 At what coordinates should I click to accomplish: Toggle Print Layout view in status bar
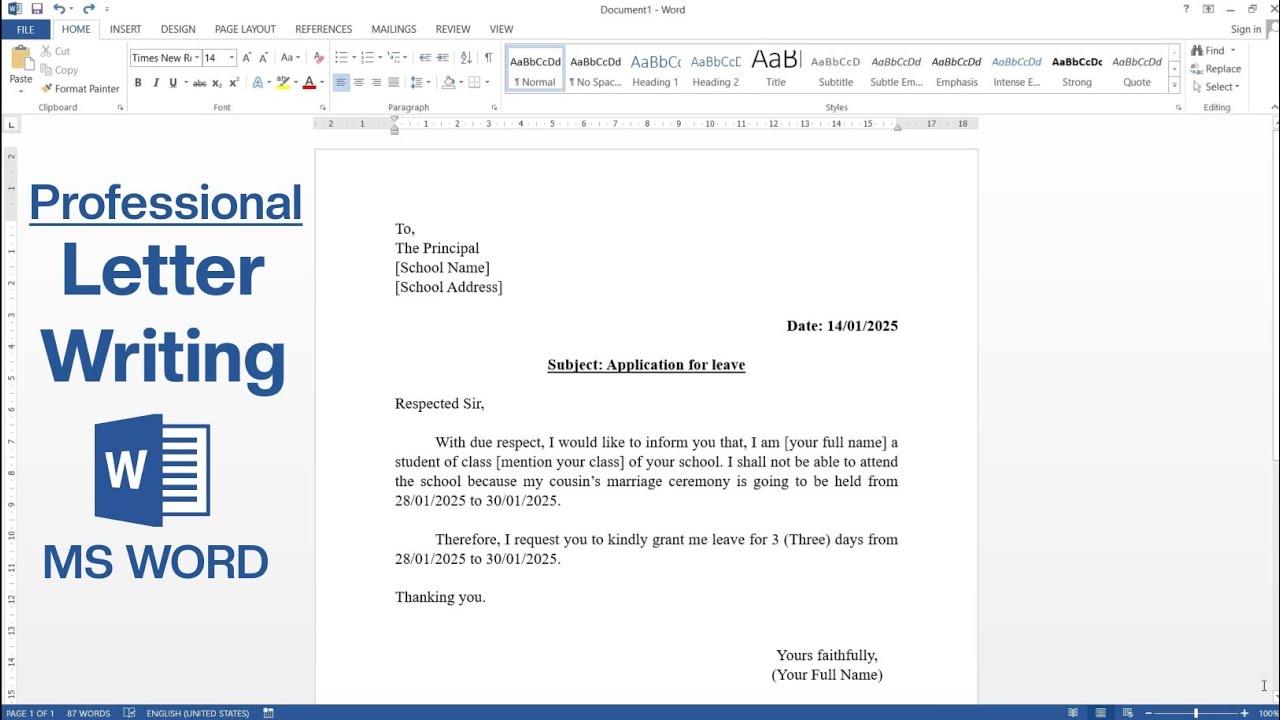coord(1101,713)
